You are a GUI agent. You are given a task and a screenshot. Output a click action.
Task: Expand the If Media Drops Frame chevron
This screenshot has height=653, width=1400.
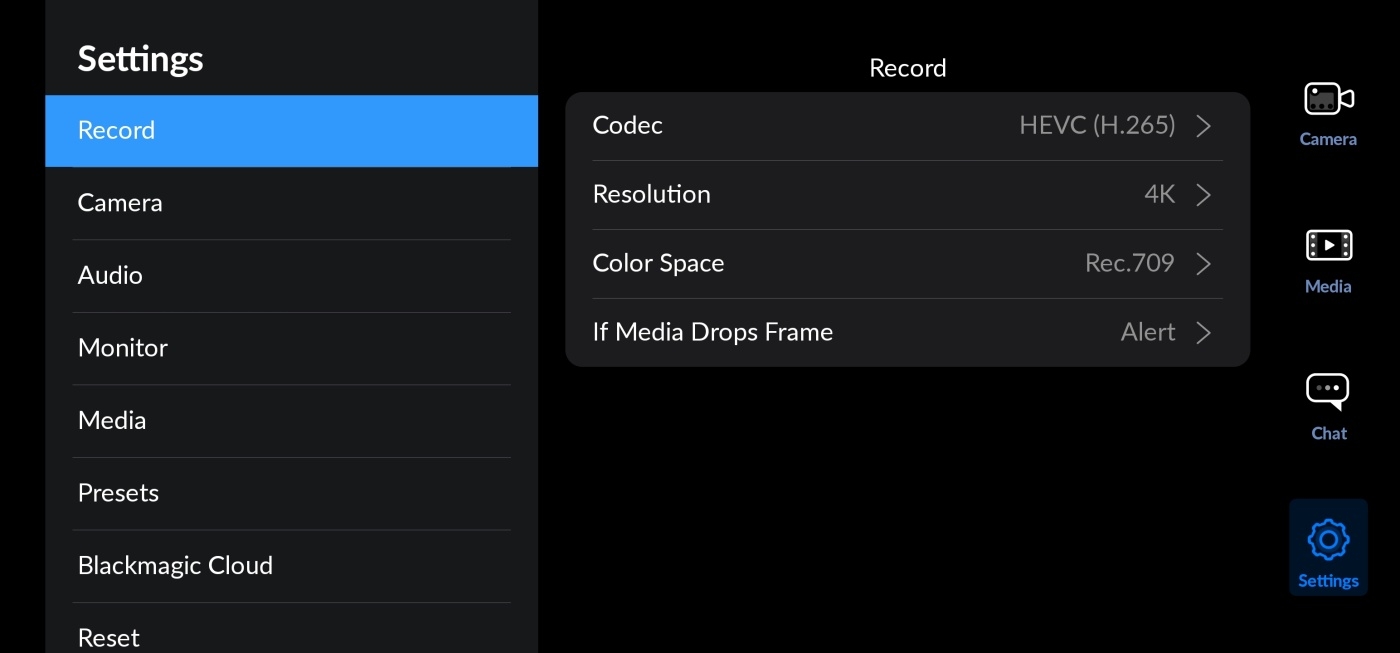point(1204,333)
